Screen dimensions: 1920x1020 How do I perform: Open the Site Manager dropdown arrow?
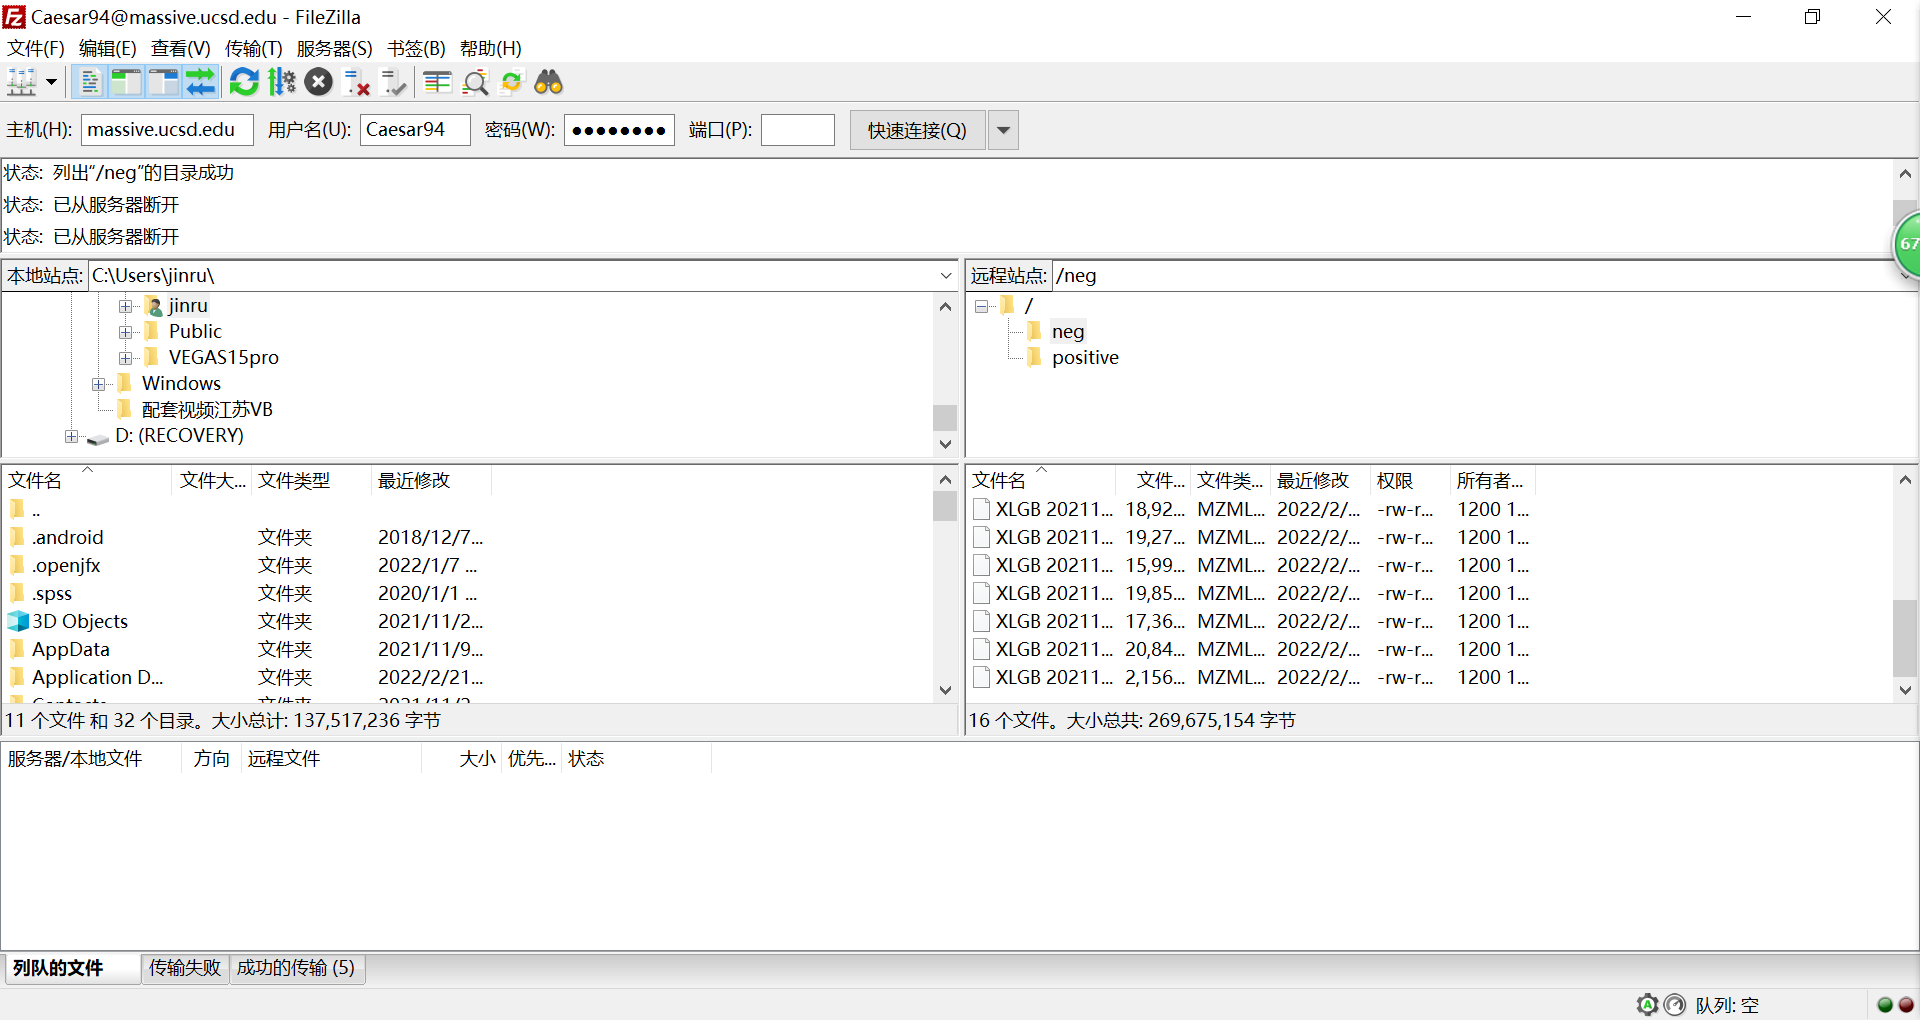pyautogui.click(x=51, y=82)
